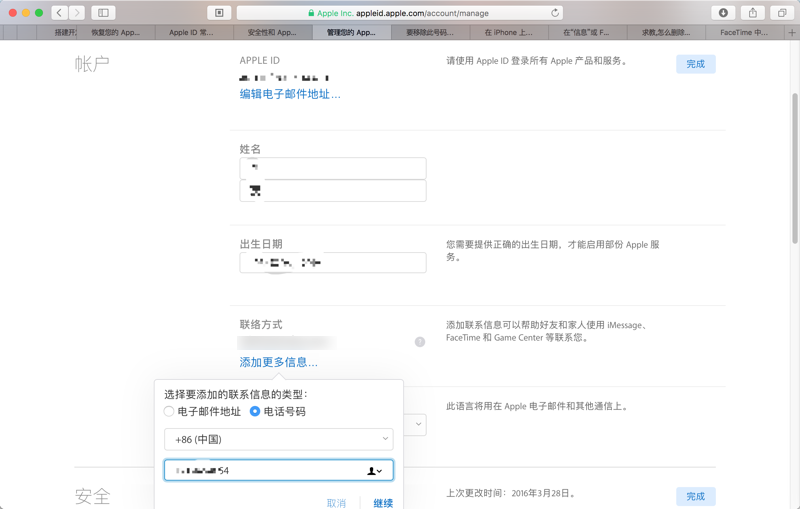
Task: Switch to the 要移除此号码... tab
Action: pyautogui.click(x=430, y=33)
